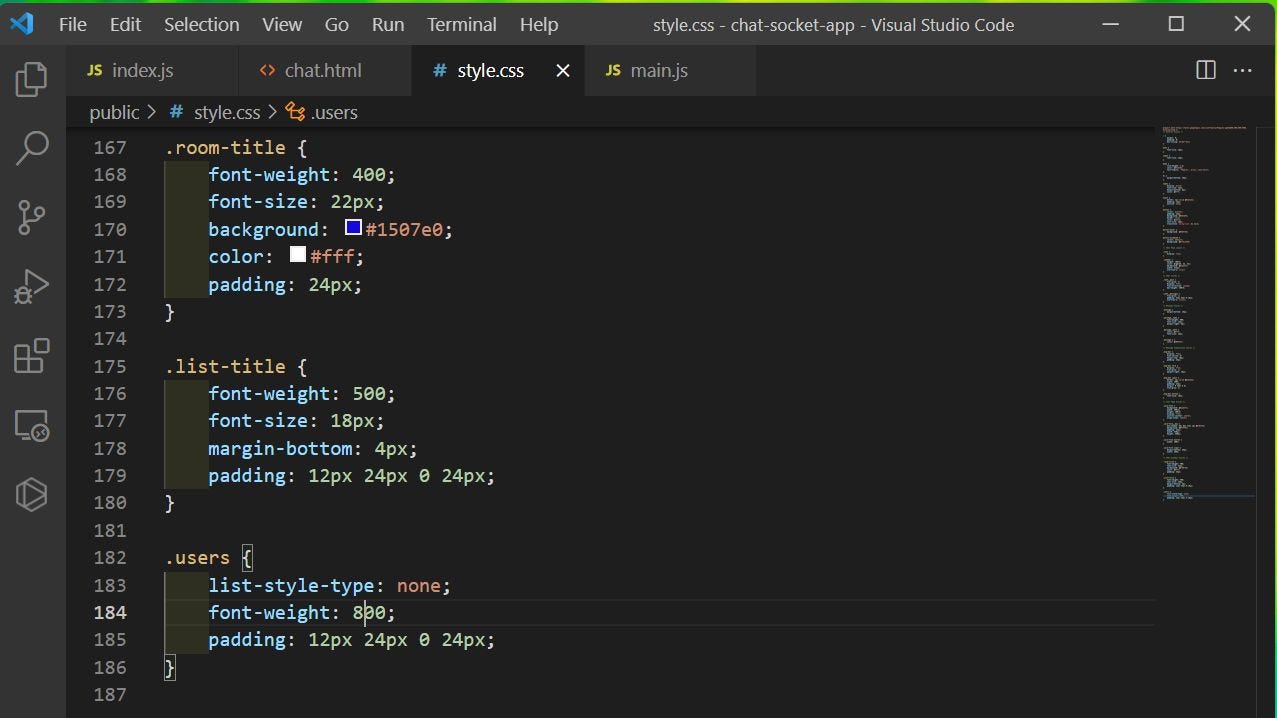Click the public breadcrumb folder
Screen dimensions: 1277x718
tap(114, 112)
